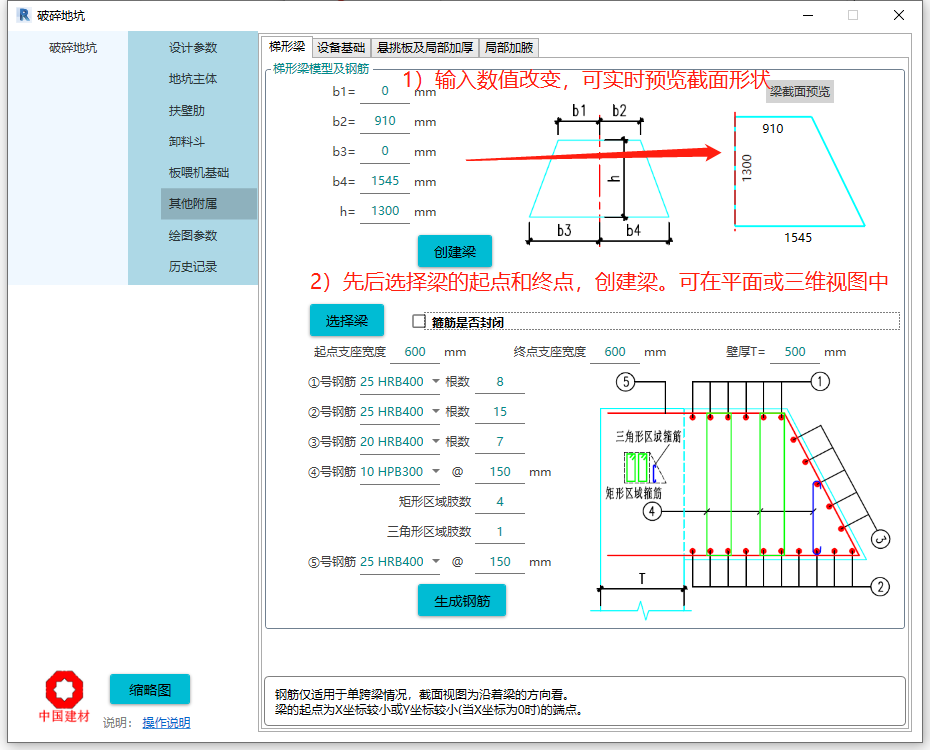Click the 选择梁 button

point(347,321)
